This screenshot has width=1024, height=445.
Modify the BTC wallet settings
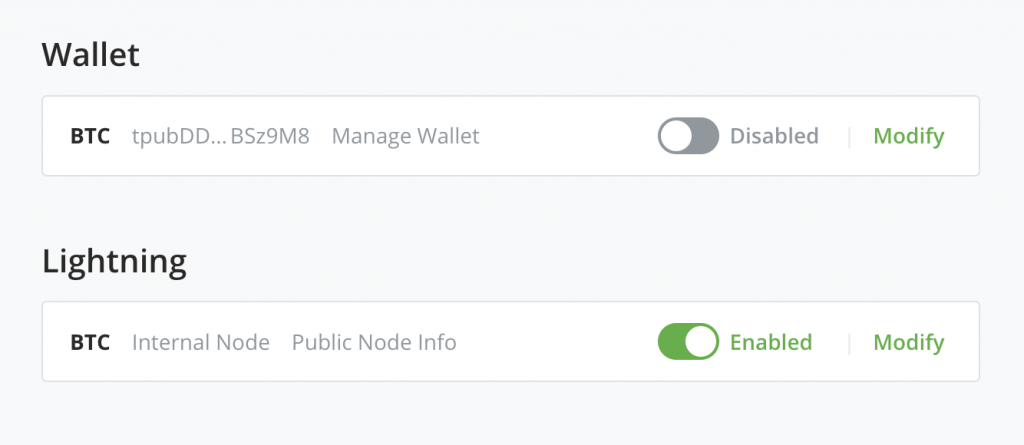(x=909, y=136)
